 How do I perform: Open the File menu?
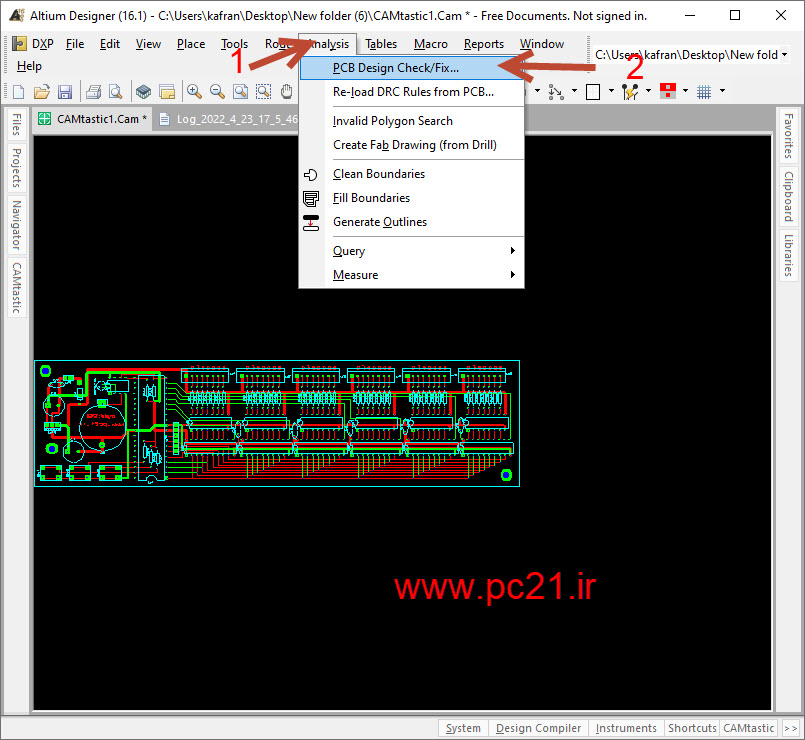(x=75, y=44)
